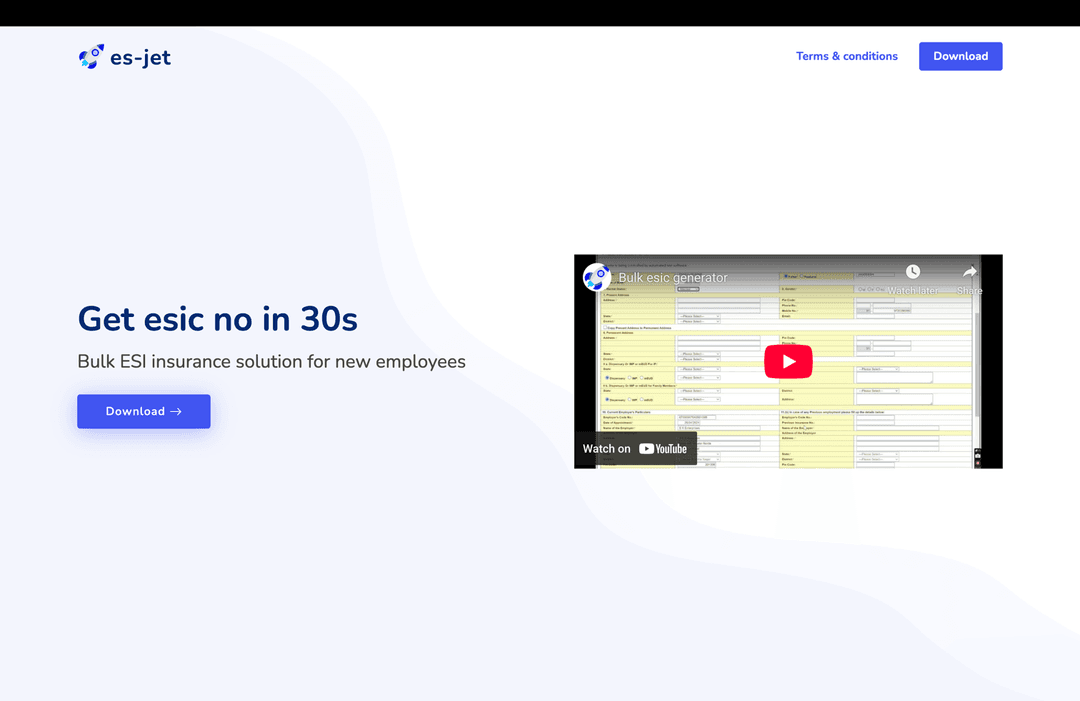Select the Dispensary radio button
1080x701 pixels.
coord(605,377)
